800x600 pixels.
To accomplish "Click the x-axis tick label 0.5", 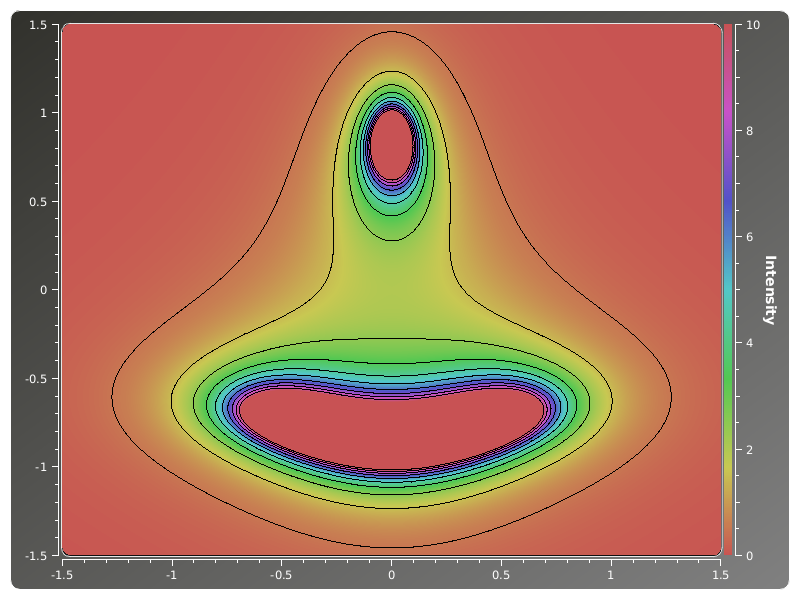I will point(501,575).
